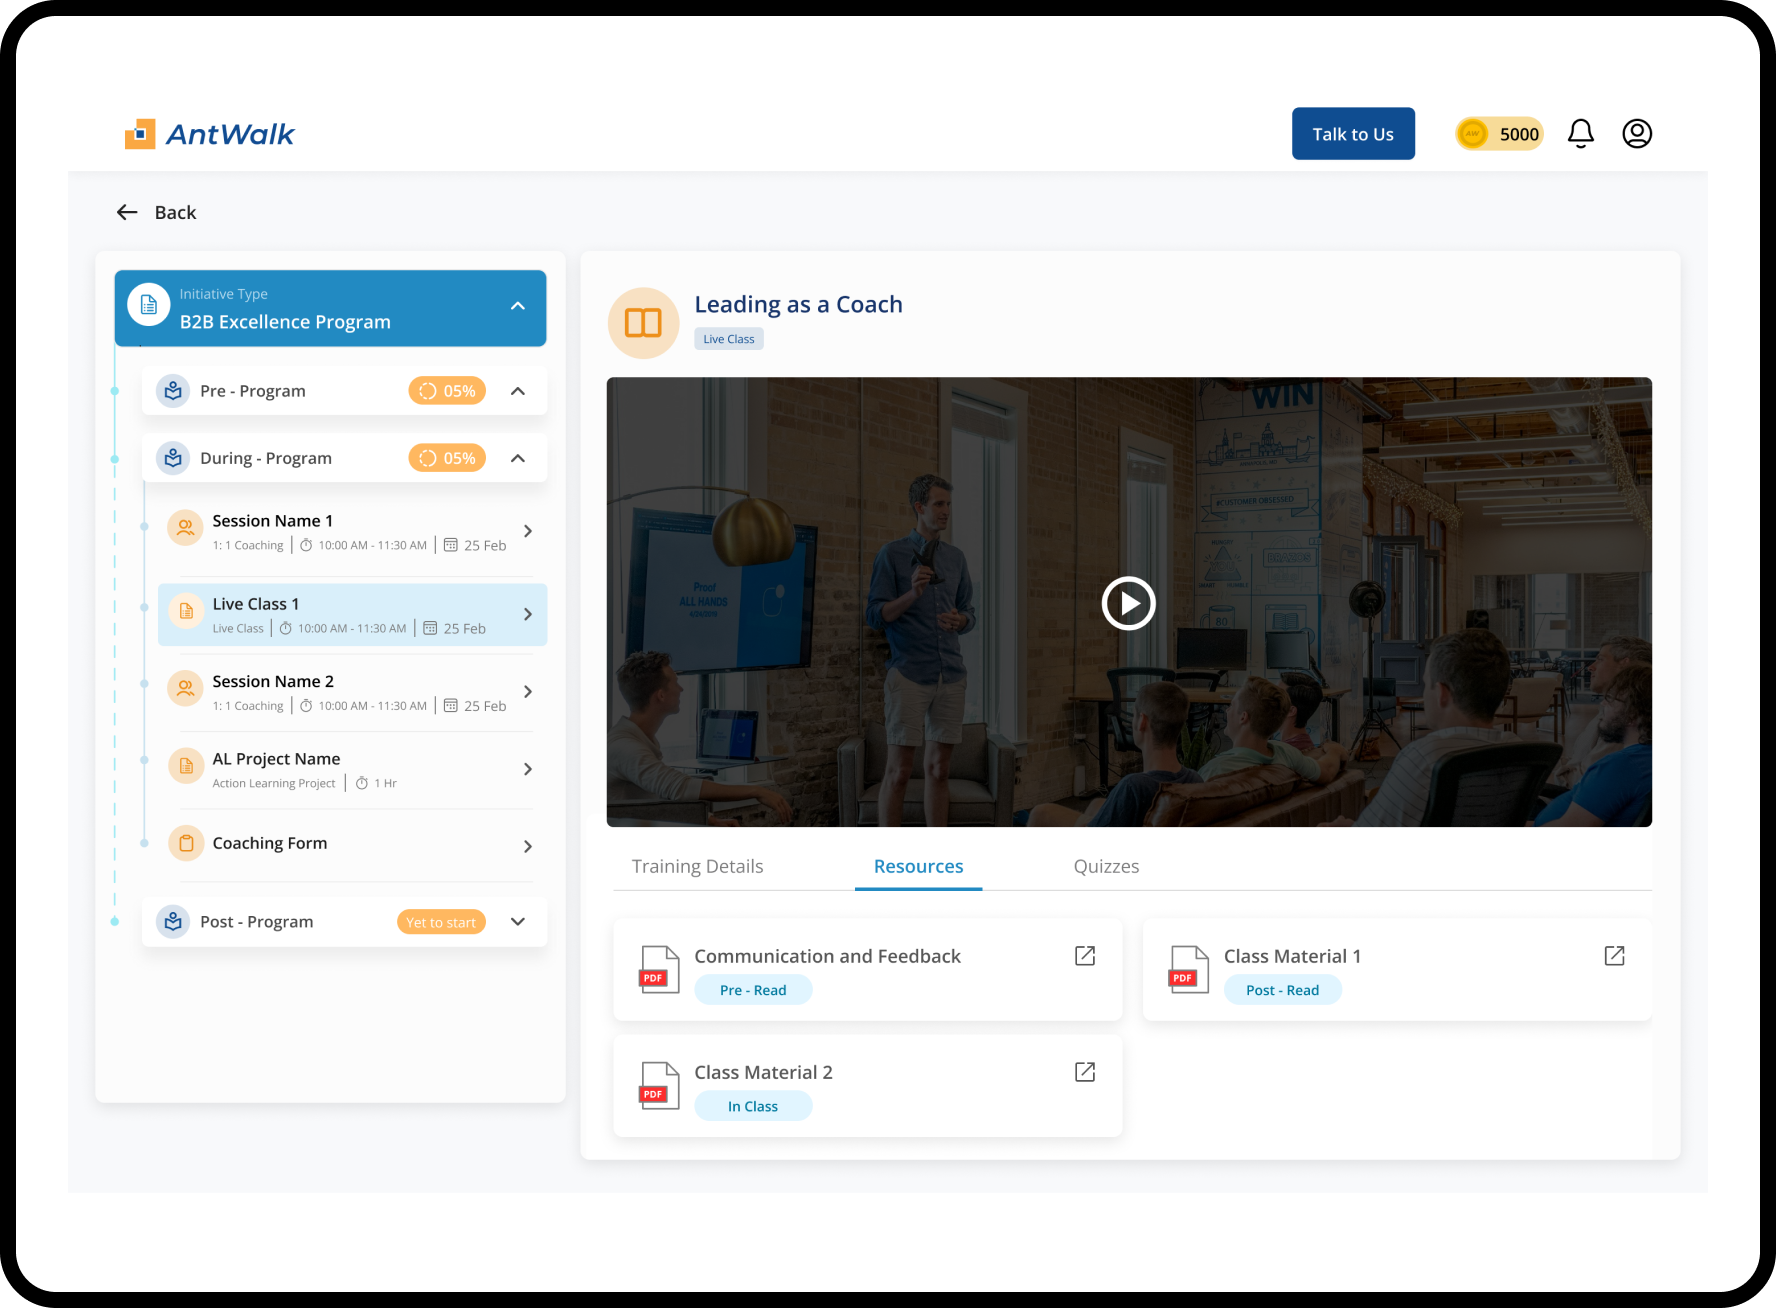Click the During - Program stage icon
This screenshot has width=1776, height=1308.
(173, 458)
